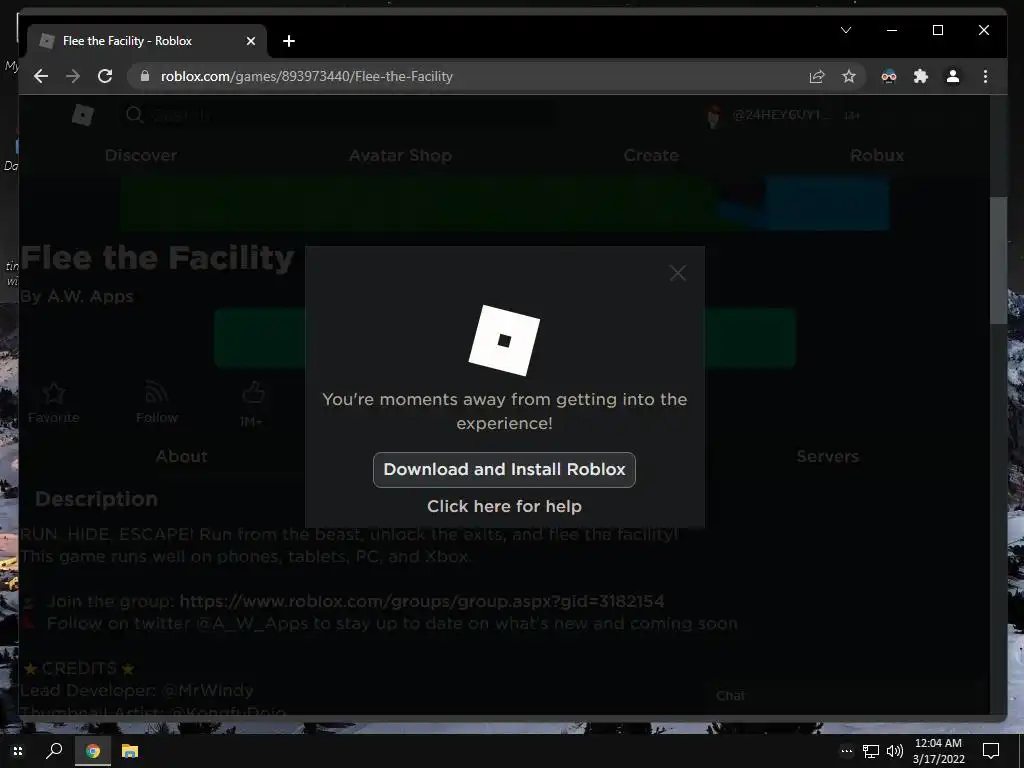
Task: Open the Chrome profile avatar icon
Action: tap(953, 76)
